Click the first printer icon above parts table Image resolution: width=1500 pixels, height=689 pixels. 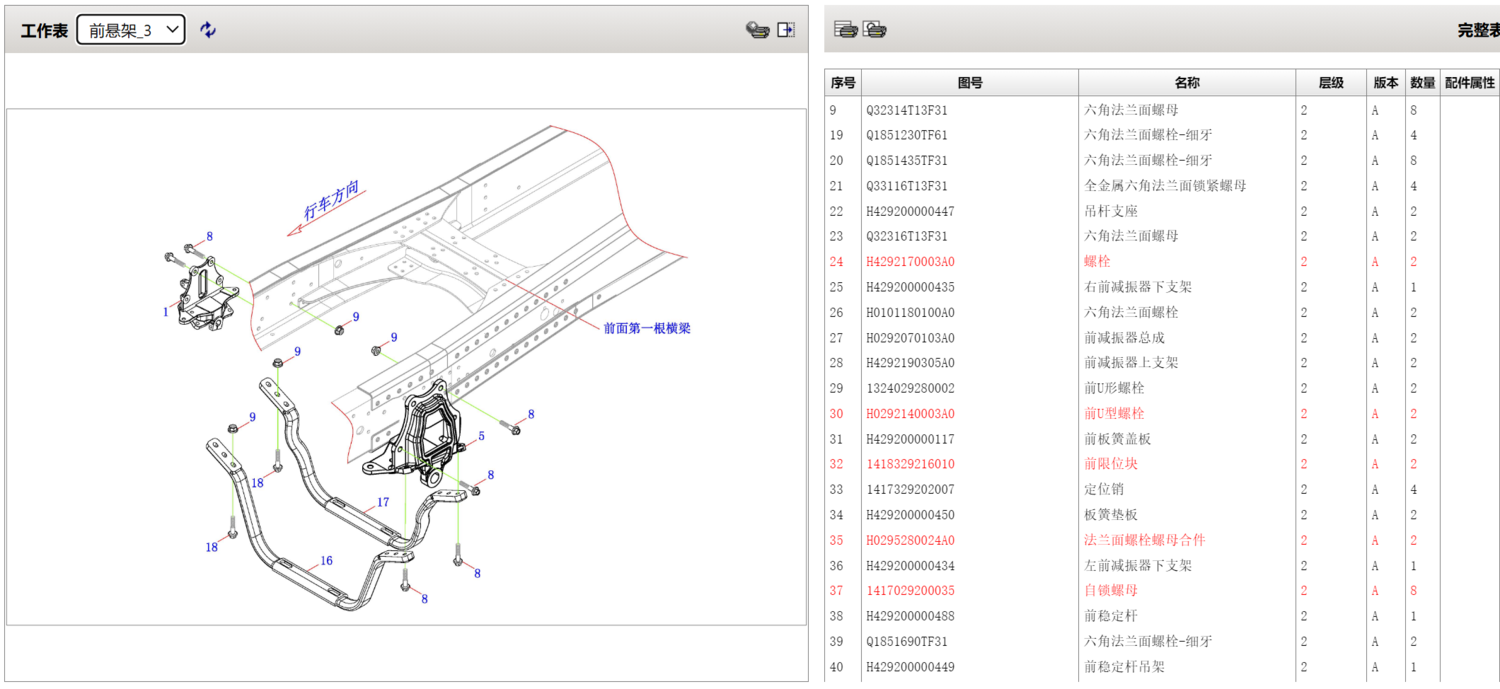(x=846, y=30)
